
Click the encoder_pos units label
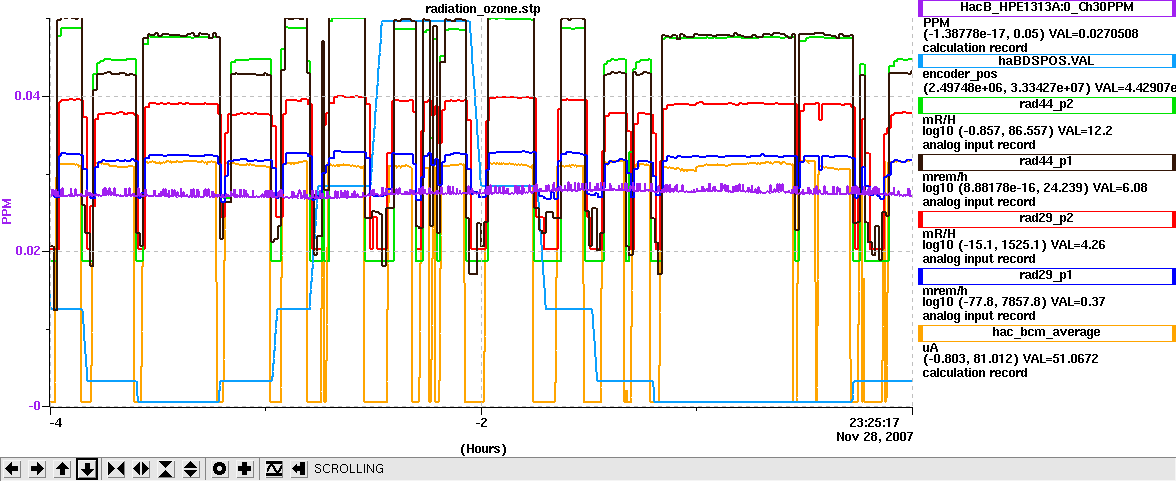(x=959, y=74)
